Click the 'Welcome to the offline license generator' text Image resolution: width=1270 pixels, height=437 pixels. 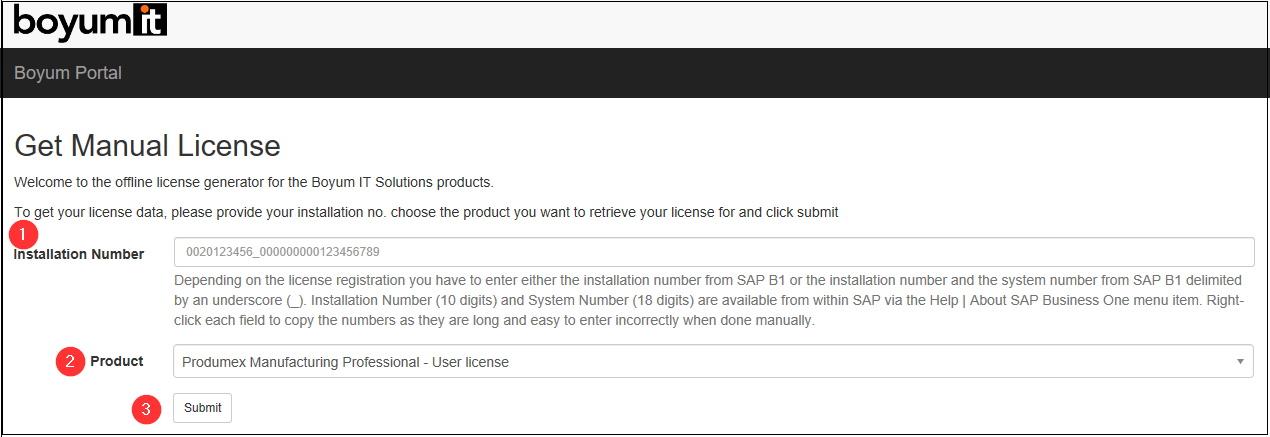254,182
